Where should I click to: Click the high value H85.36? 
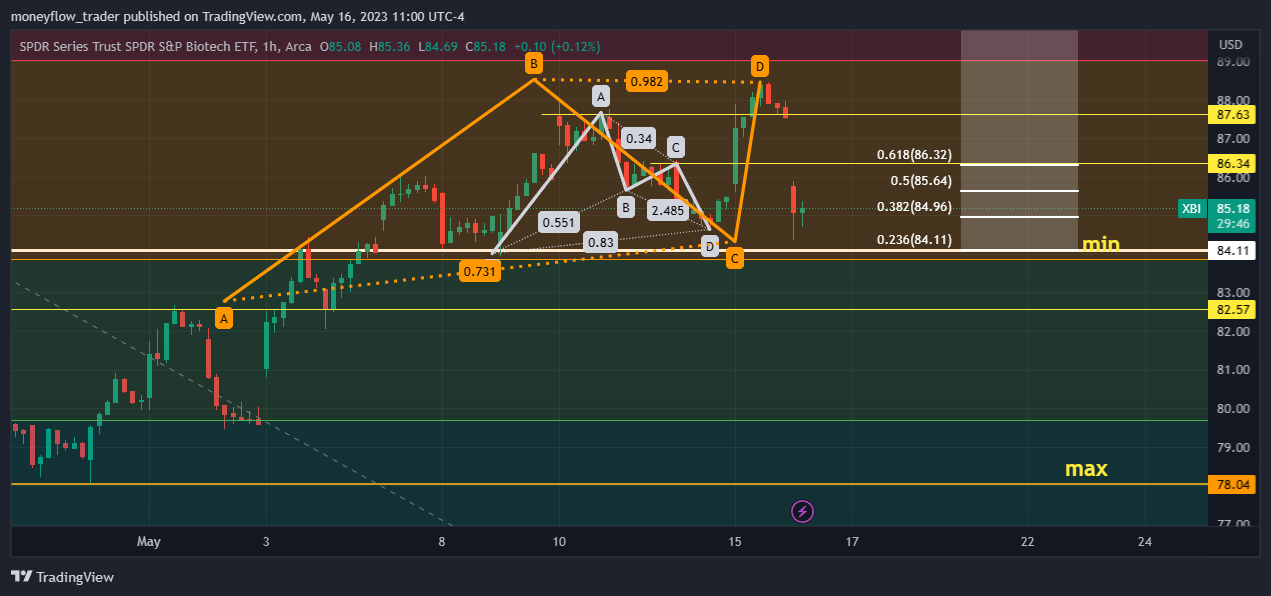(x=391, y=46)
